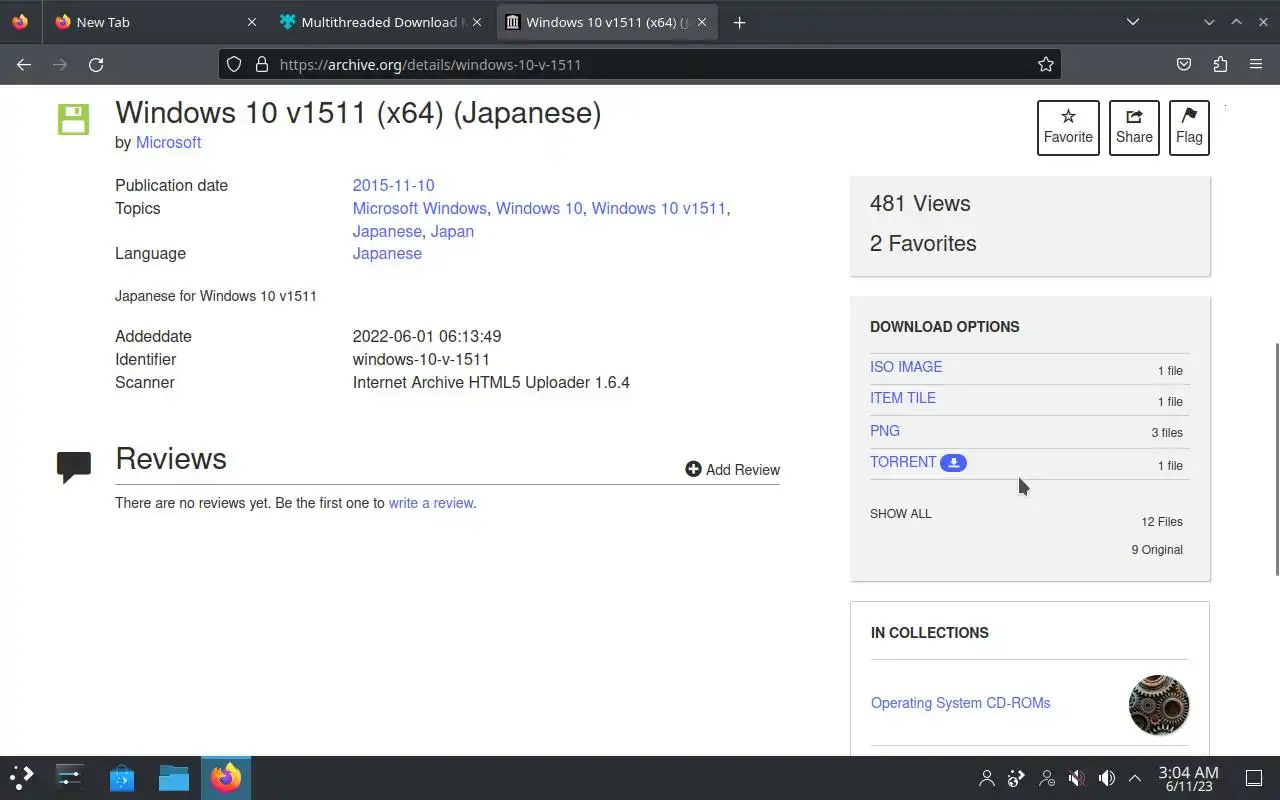Viewport: 1280px width, 800px height.
Task: Click the Firefox View icon in tab bar
Action: point(20,21)
